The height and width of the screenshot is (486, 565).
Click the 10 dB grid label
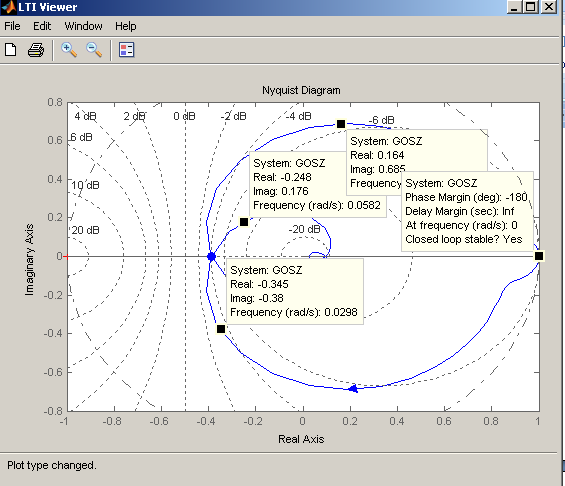pos(85,185)
